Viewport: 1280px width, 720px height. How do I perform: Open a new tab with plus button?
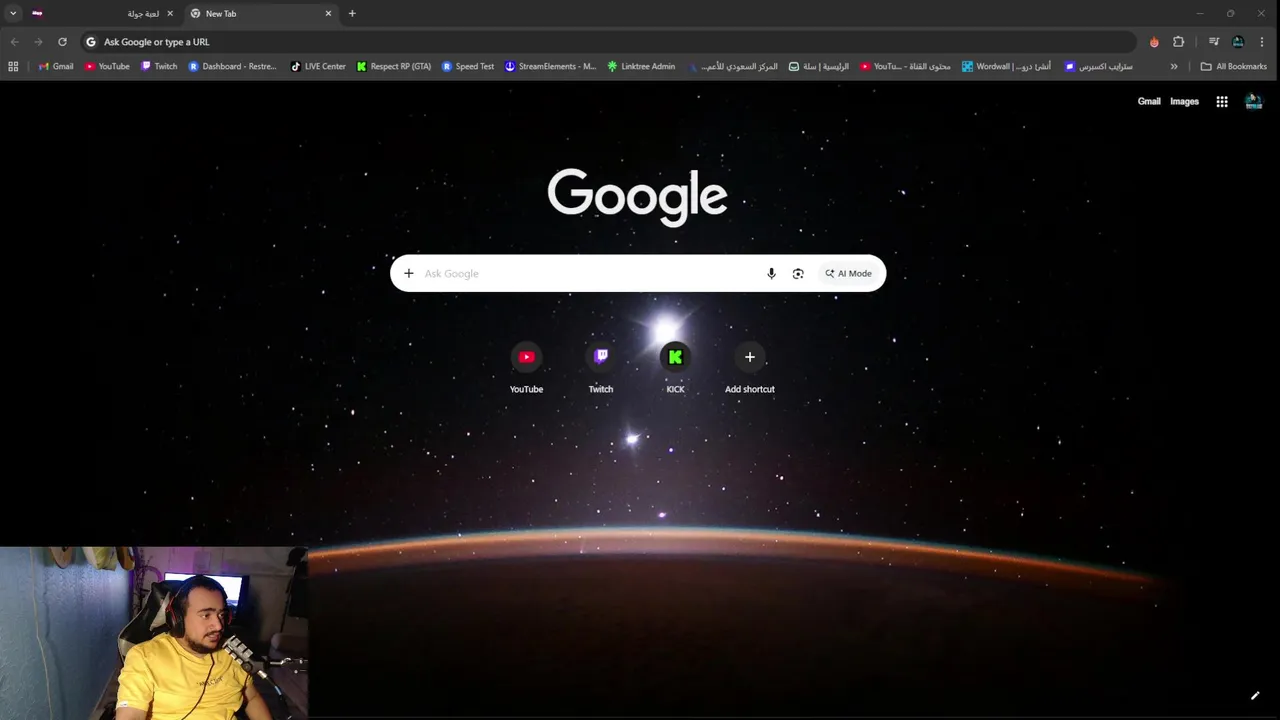(352, 14)
